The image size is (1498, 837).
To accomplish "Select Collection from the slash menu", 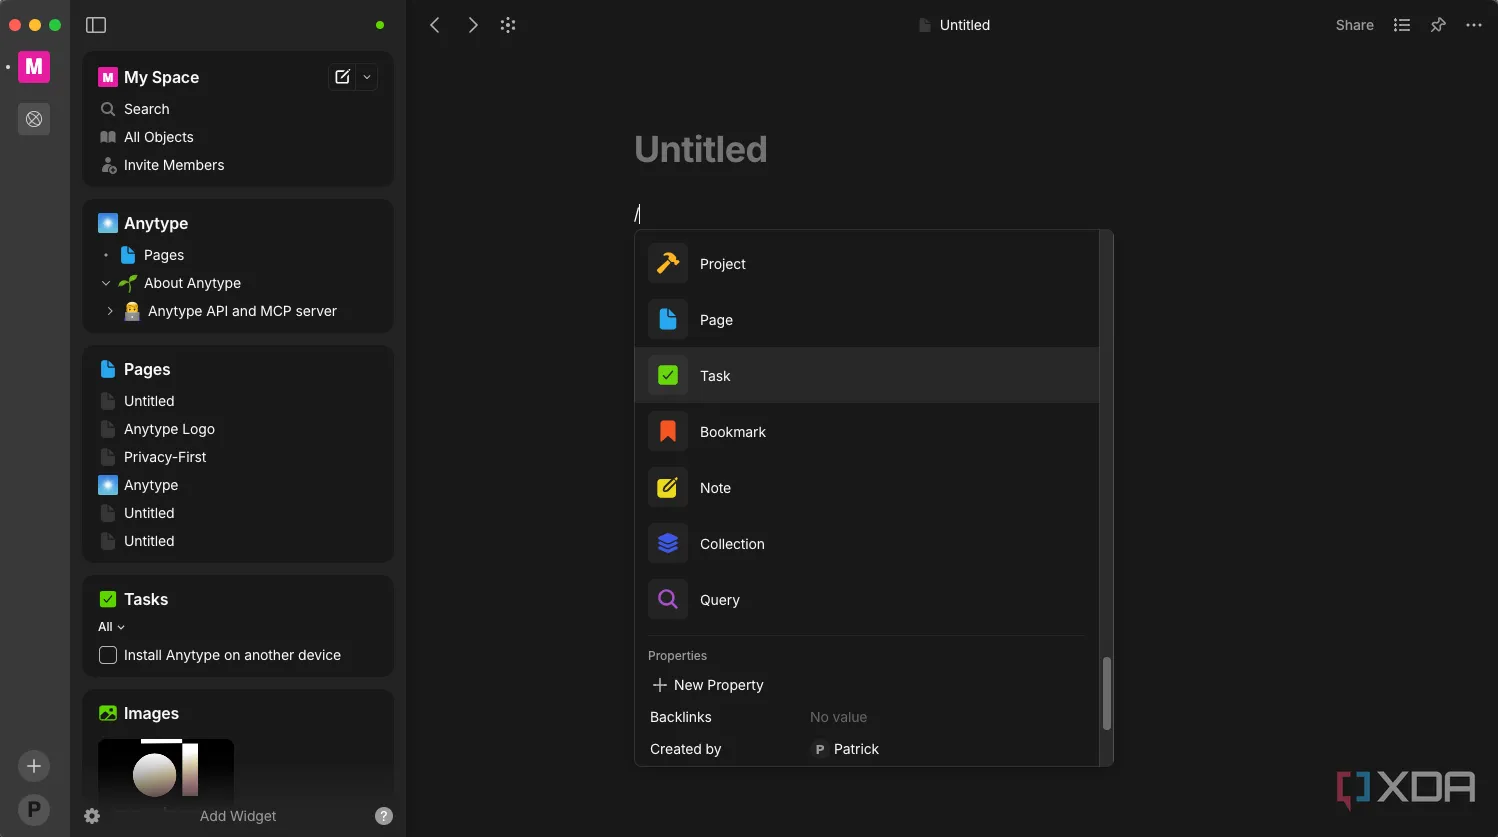I will click(867, 544).
